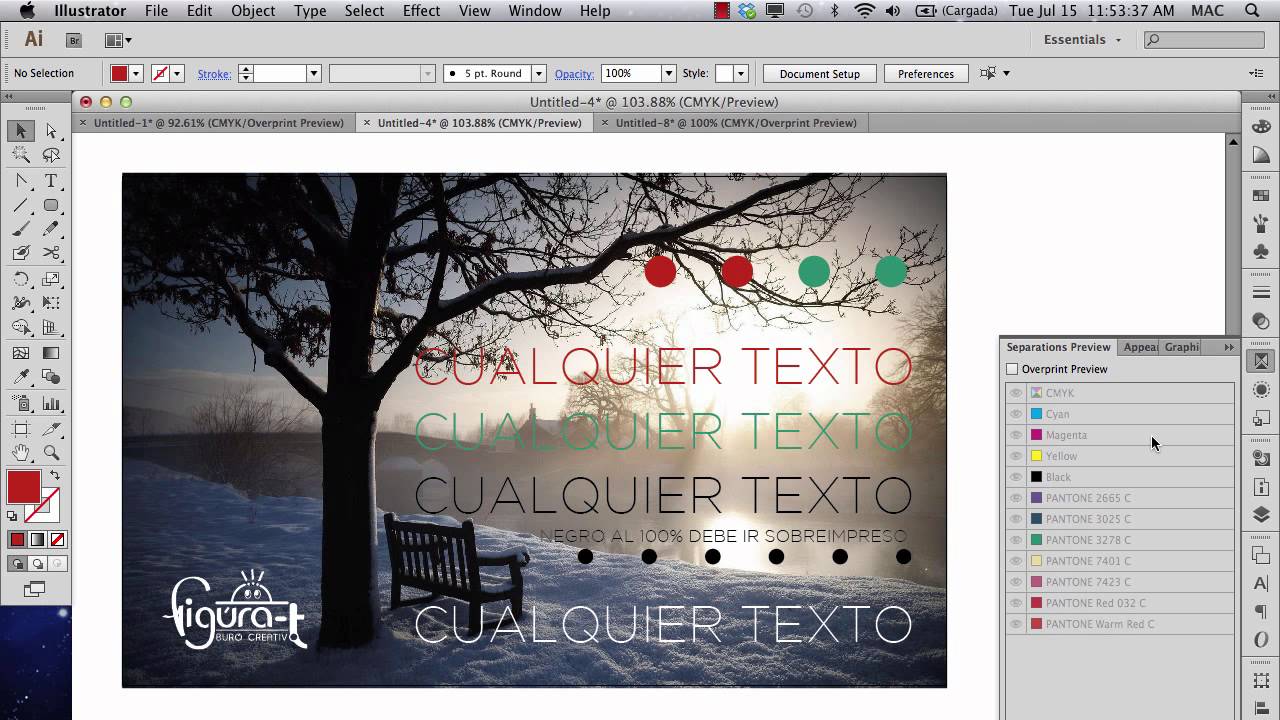Open the Object menu
Screen dimensions: 1280x720
coord(253,11)
